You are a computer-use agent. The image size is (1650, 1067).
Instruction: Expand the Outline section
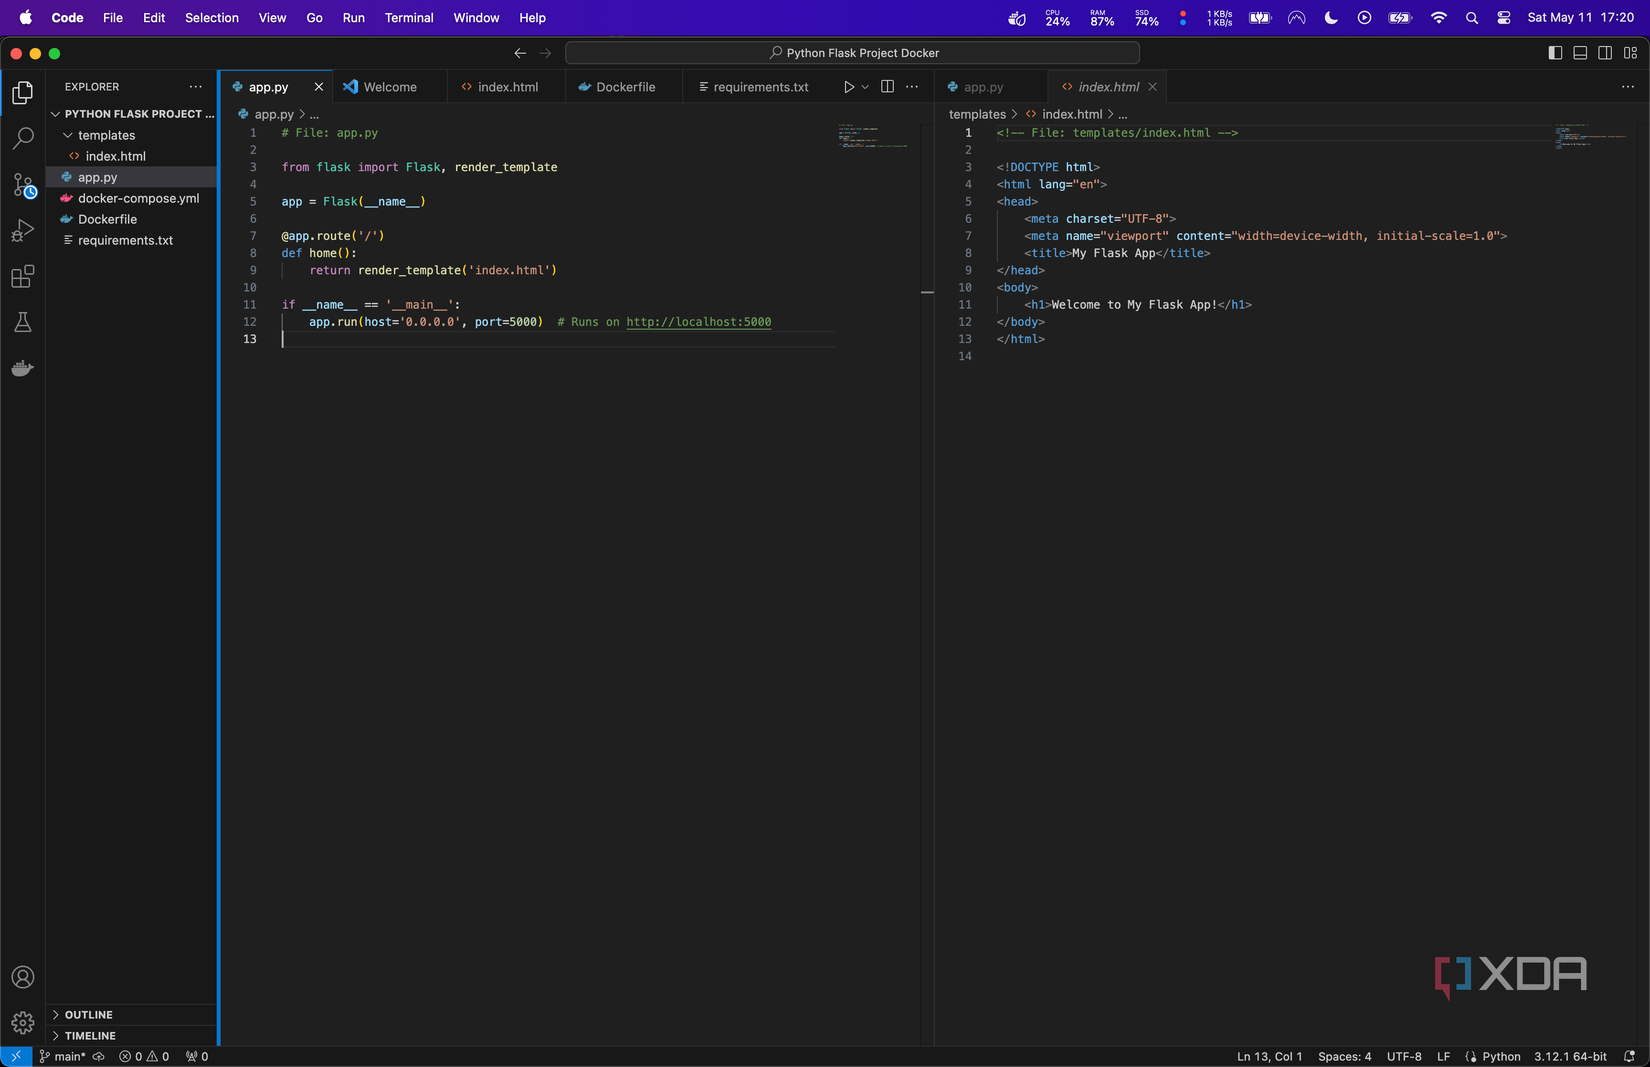point(88,1014)
